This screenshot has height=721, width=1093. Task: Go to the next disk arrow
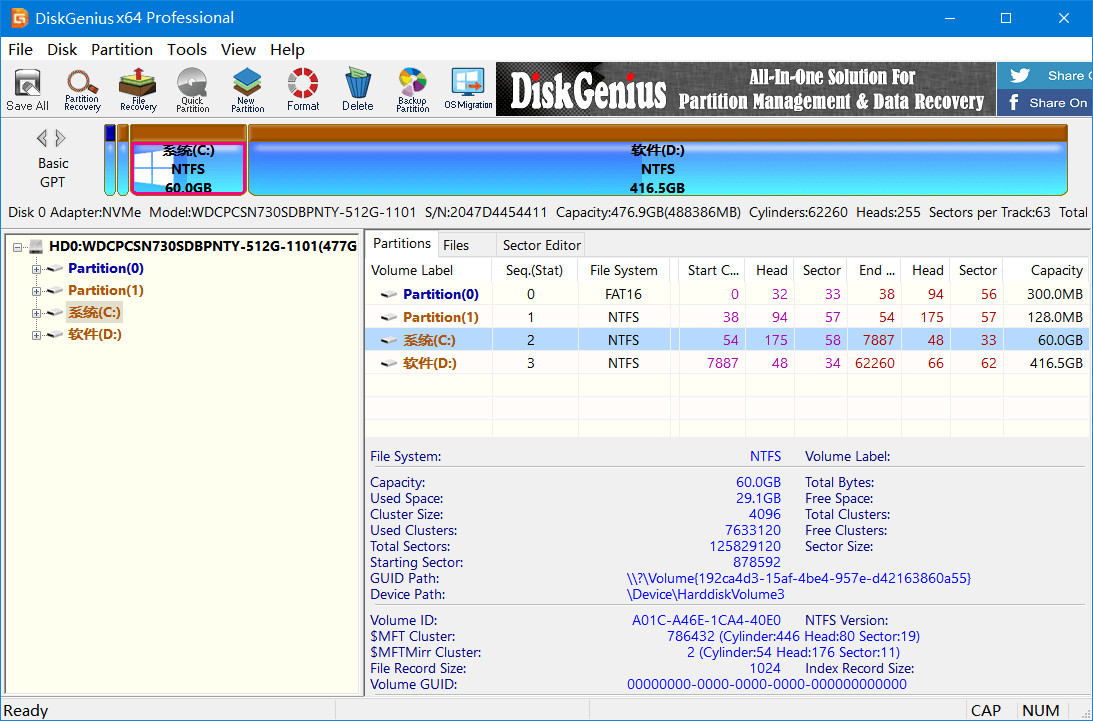click(x=61, y=139)
